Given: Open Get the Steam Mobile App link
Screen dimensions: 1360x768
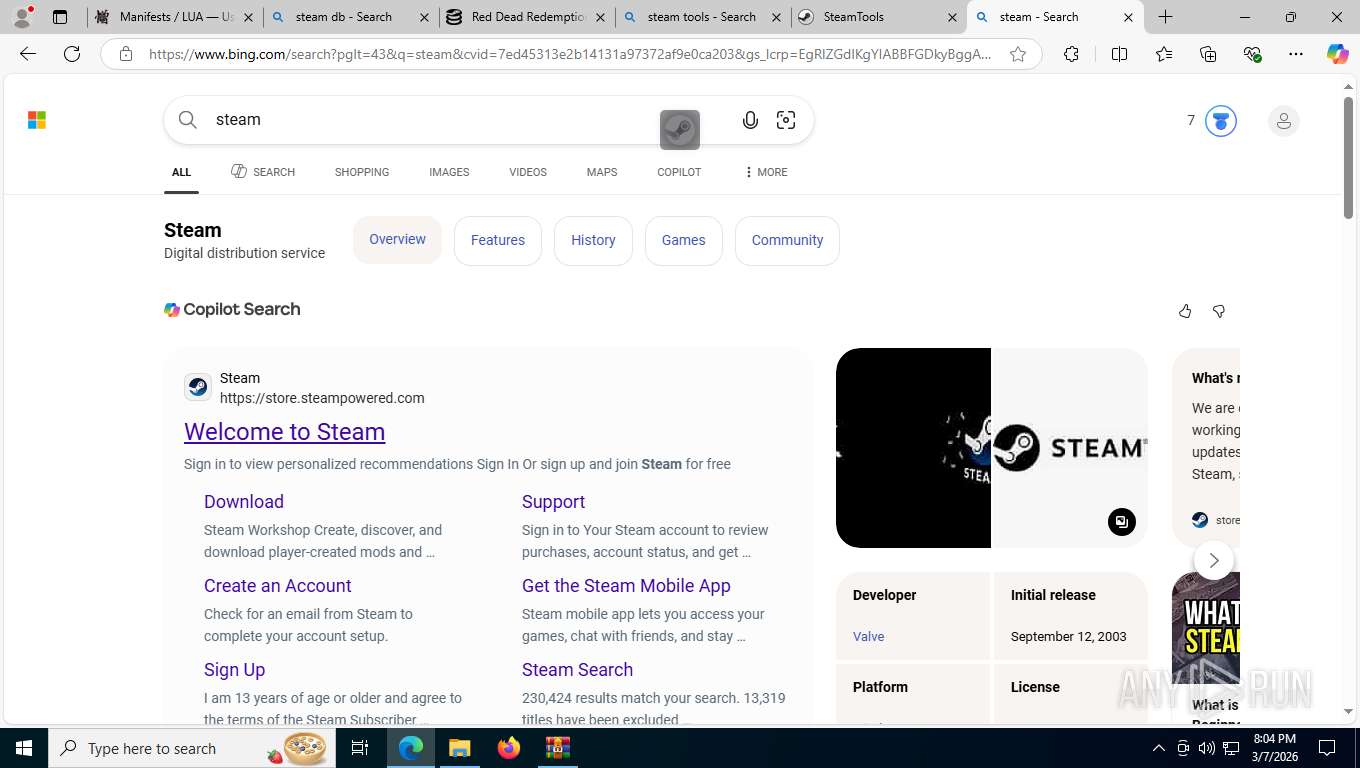Looking at the screenshot, I should pyautogui.click(x=626, y=586).
